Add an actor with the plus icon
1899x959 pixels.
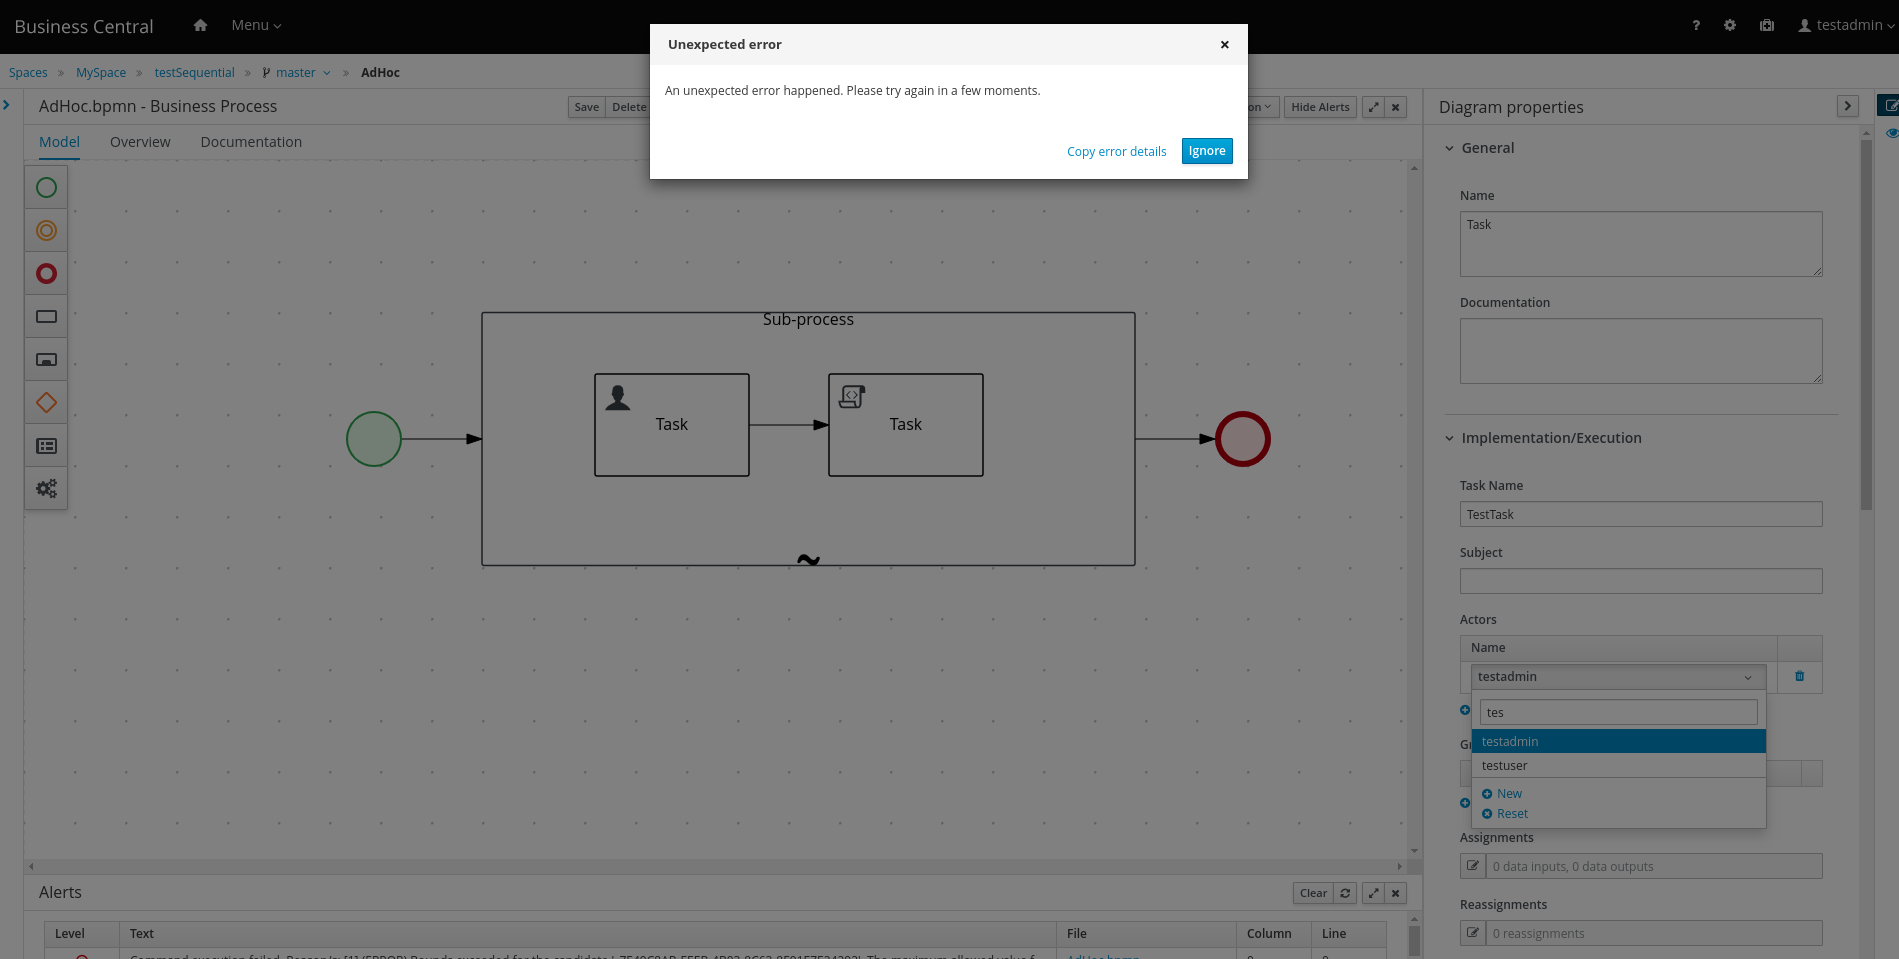pyautogui.click(x=1465, y=710)
